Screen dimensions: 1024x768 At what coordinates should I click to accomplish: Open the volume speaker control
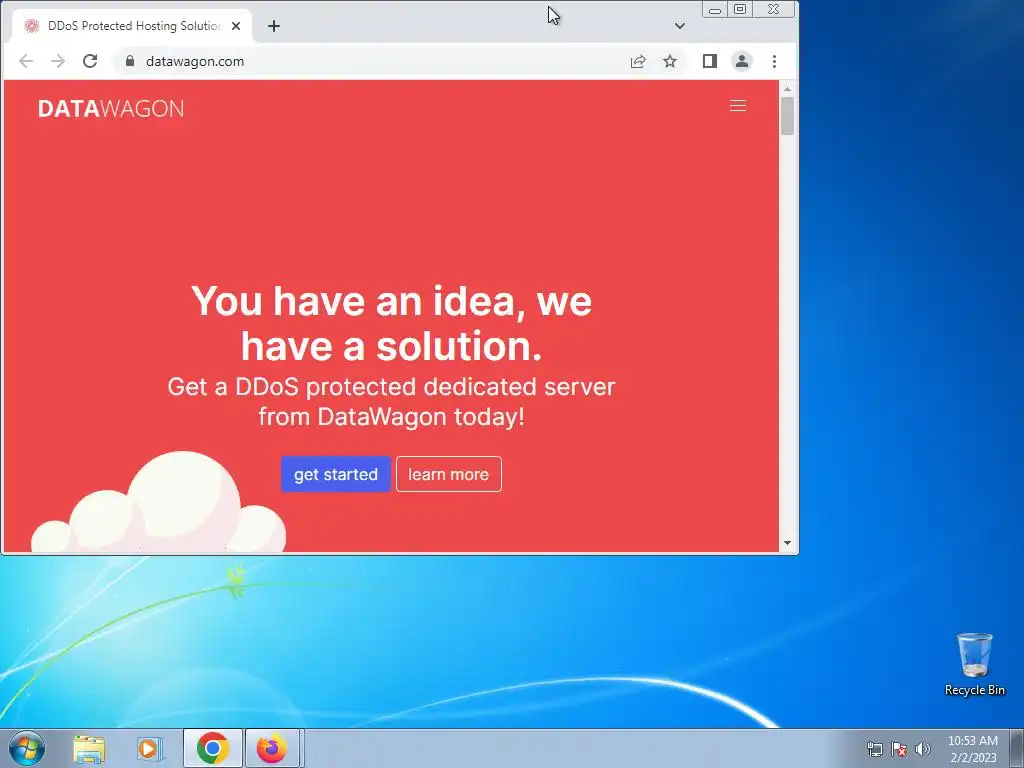(922, 749)
